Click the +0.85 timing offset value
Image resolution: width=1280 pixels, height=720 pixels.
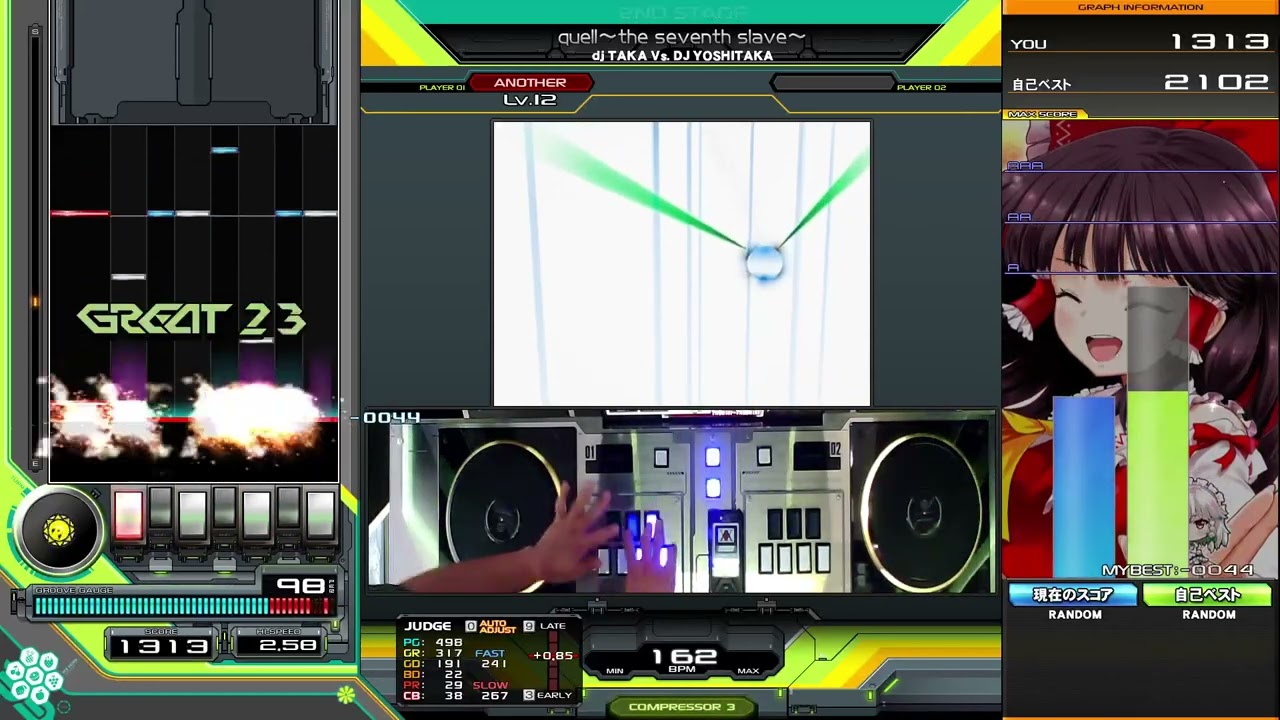[x=553, y=656]
